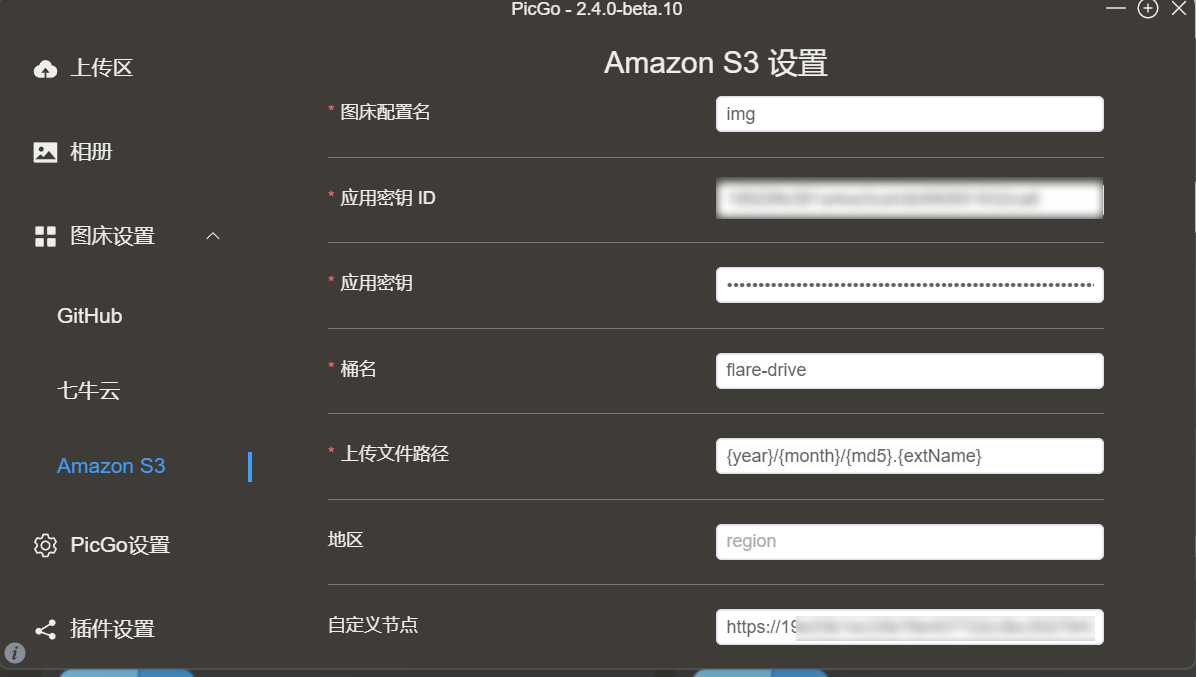The image size is (1196, 677).
Task: Click the PicGo settings gear icon
Action: coord(45,545)
